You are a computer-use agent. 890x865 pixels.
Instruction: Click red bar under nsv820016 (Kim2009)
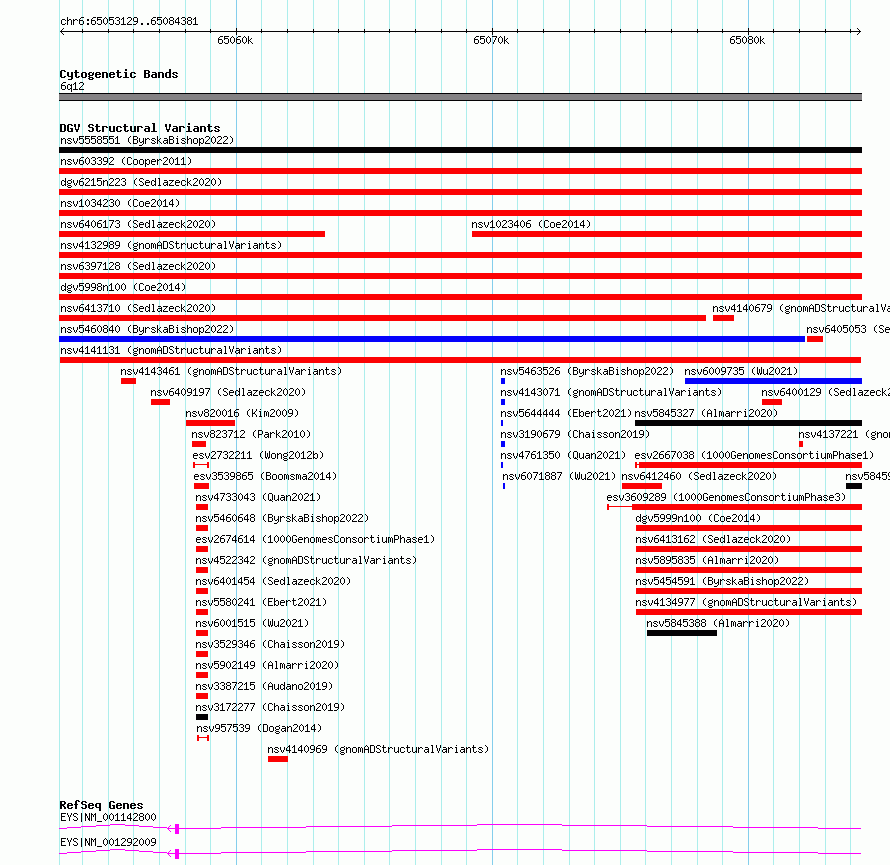[210, 423]
